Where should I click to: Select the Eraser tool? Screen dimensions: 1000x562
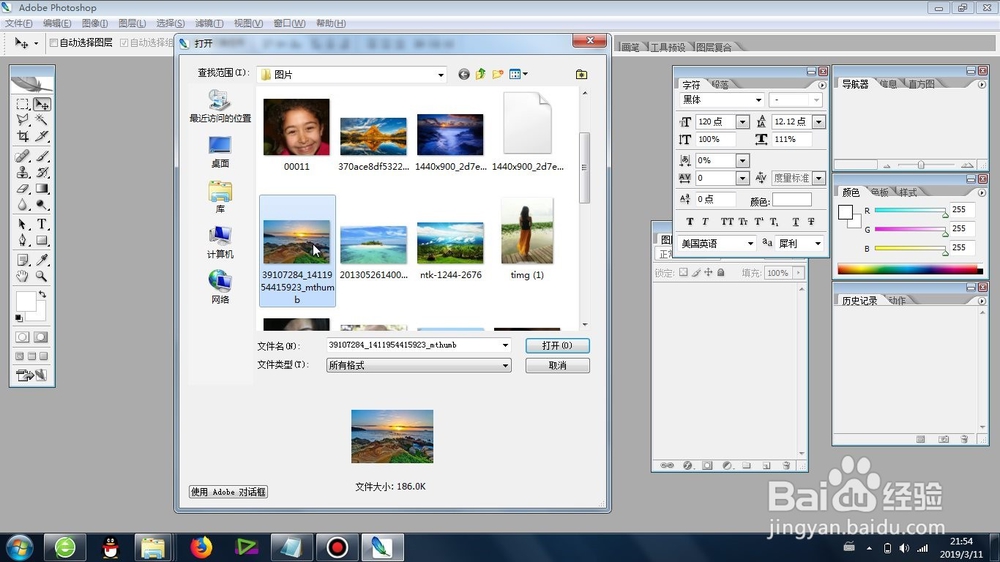click(x=23, y=189)
